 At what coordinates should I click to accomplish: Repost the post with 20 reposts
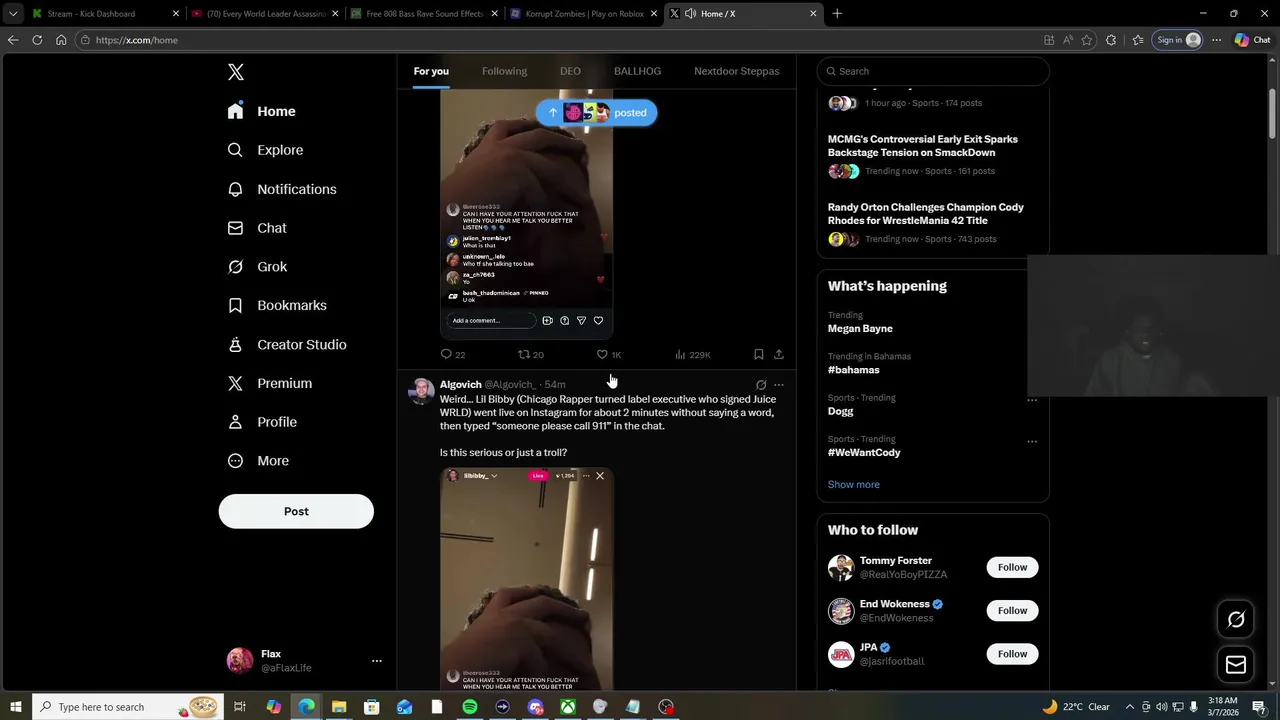(x=530, y=354)
